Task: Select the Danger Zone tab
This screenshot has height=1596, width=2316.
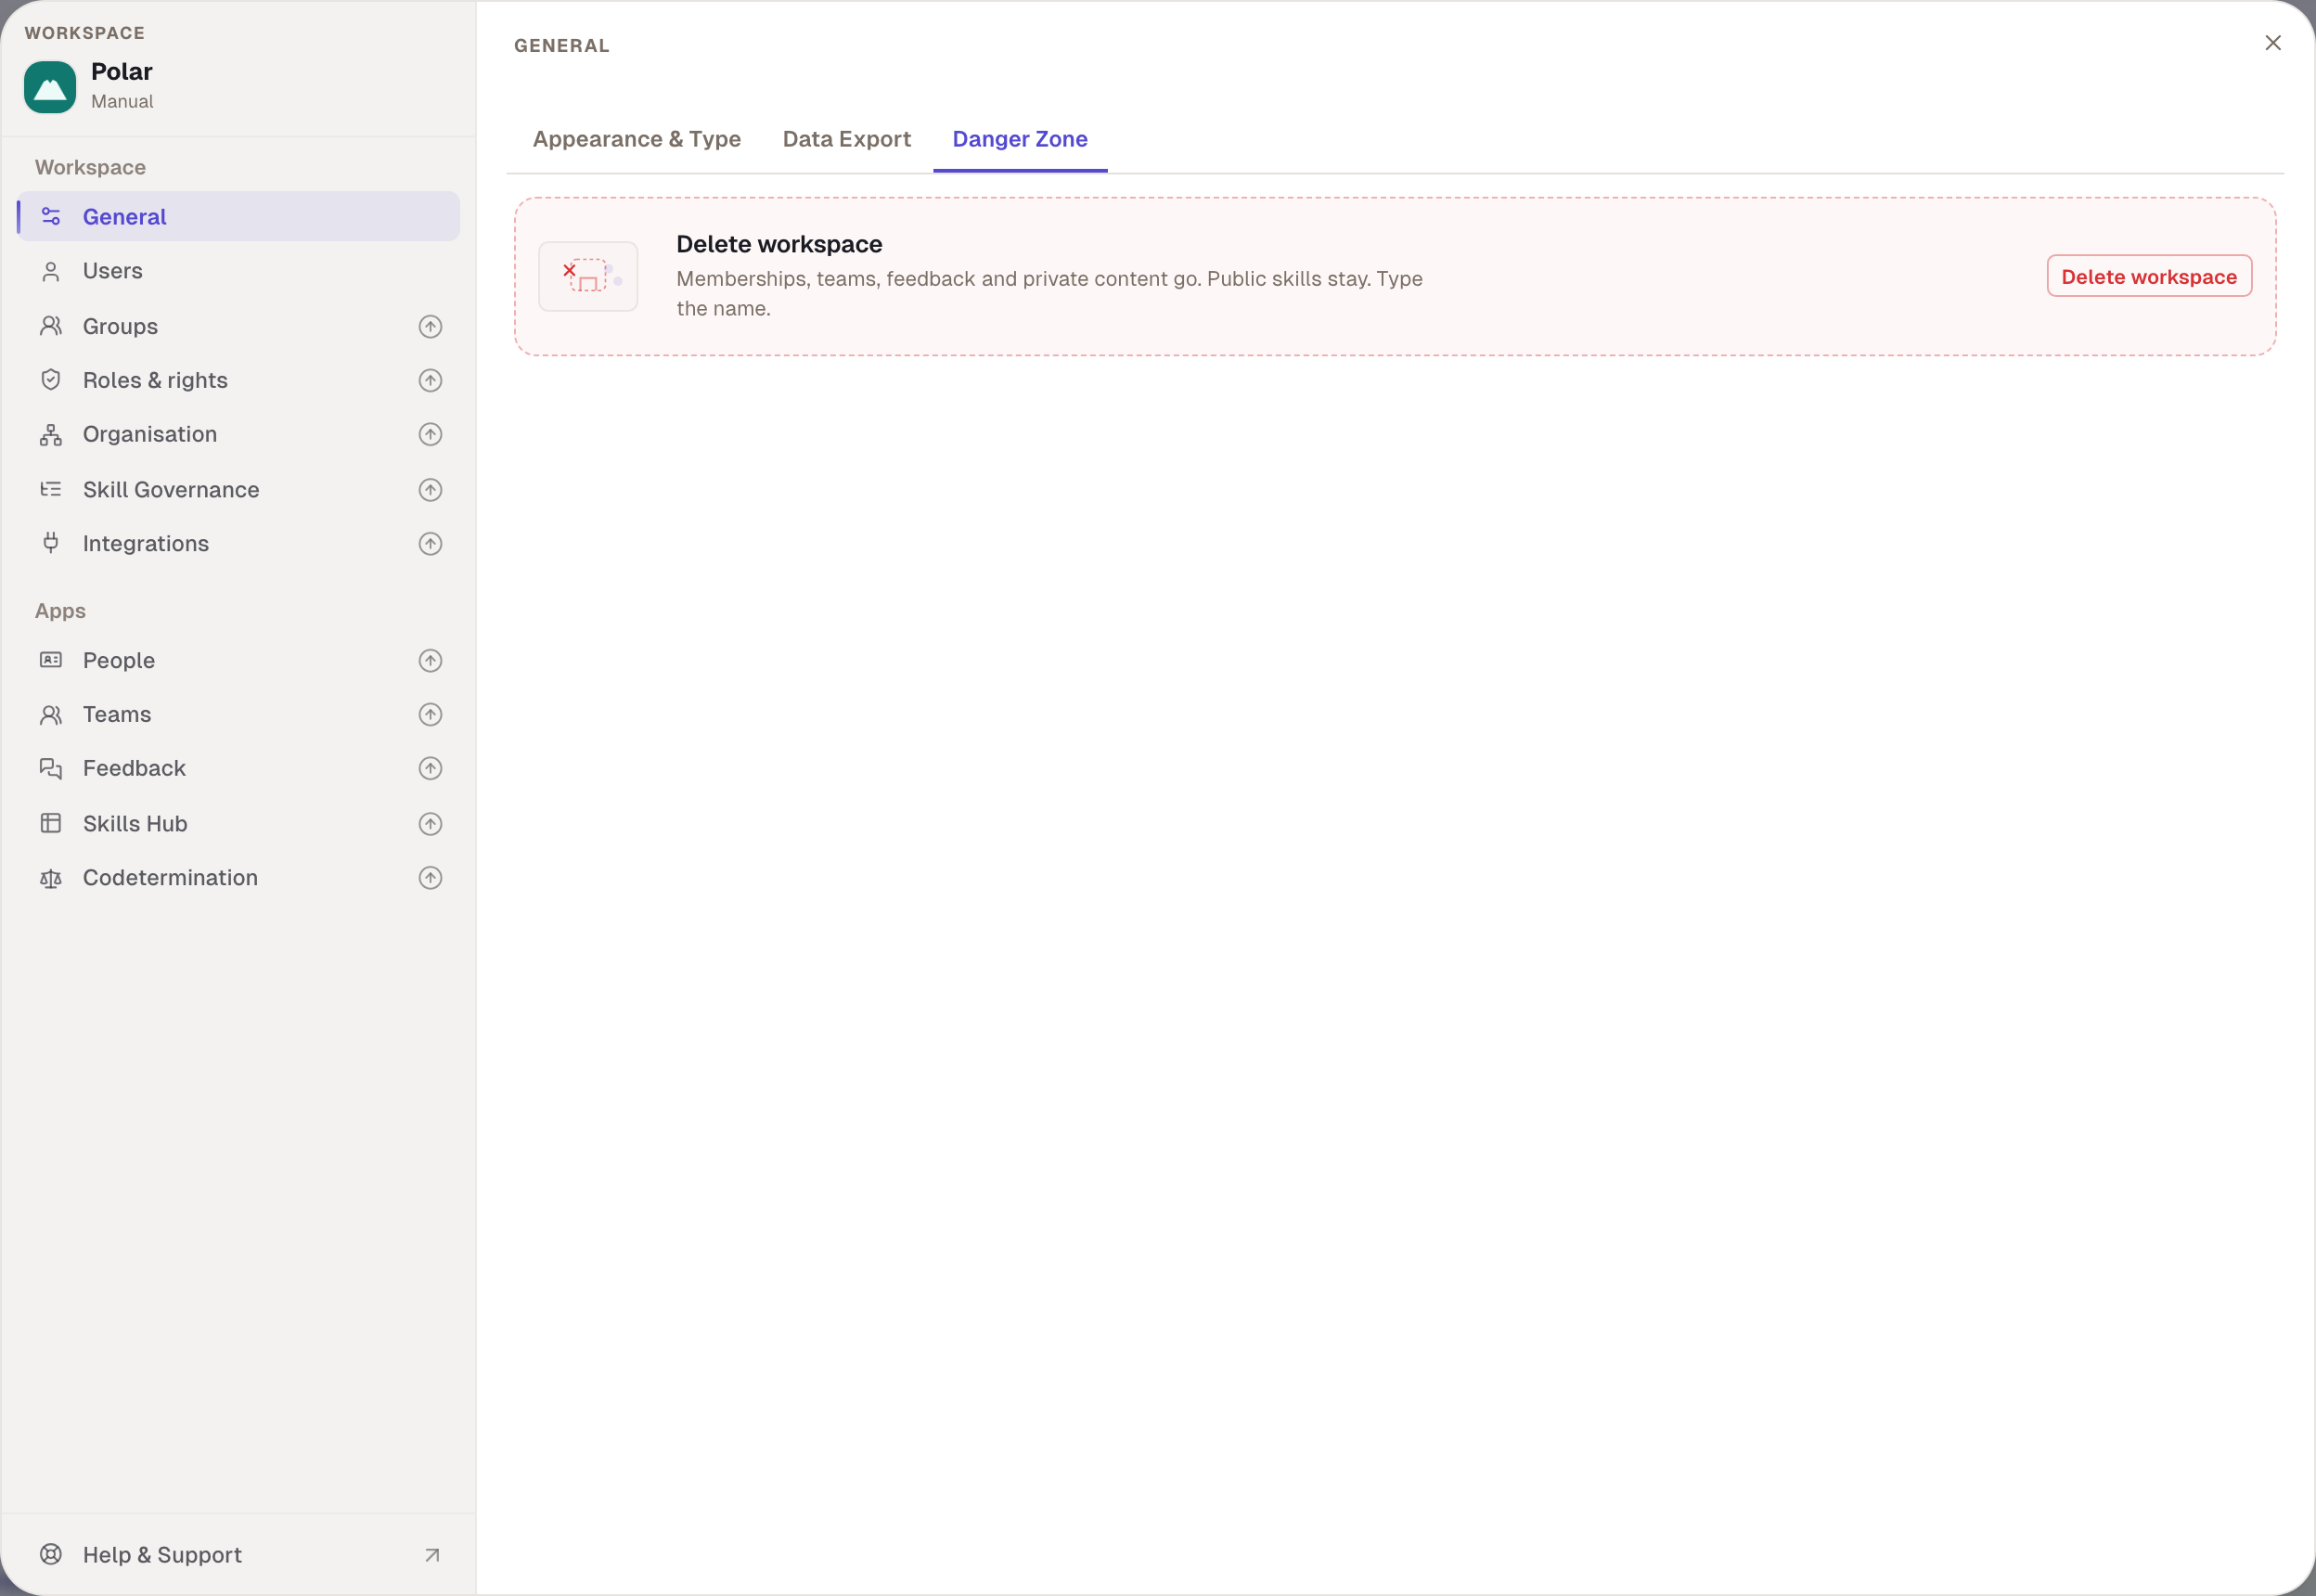Action: [x=1020, y=139]
